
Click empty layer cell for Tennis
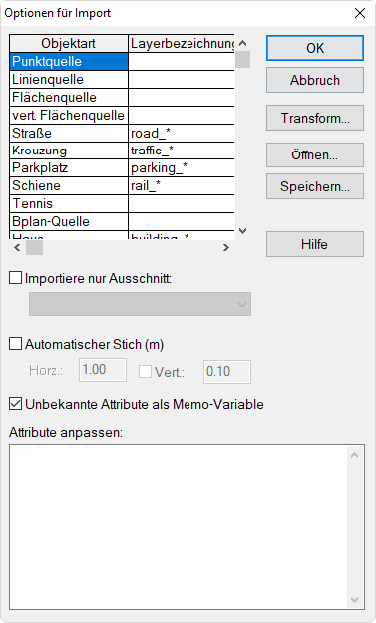(x=182, y=203)
